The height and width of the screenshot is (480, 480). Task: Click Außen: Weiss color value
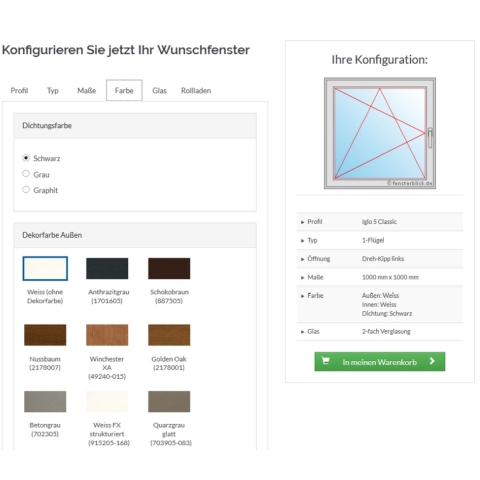coord(380,295)
